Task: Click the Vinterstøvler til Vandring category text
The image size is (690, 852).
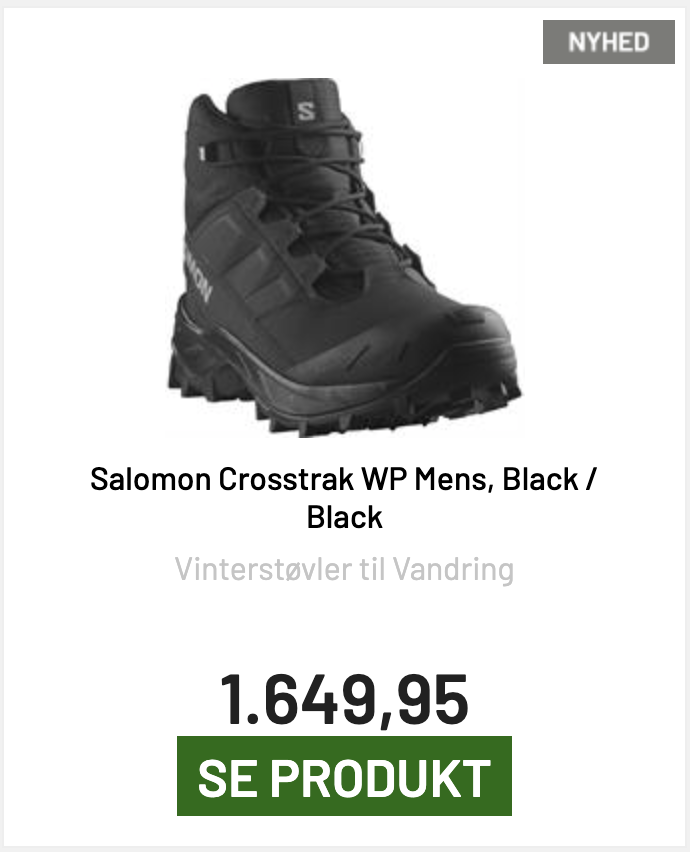Action: point(344,569)
